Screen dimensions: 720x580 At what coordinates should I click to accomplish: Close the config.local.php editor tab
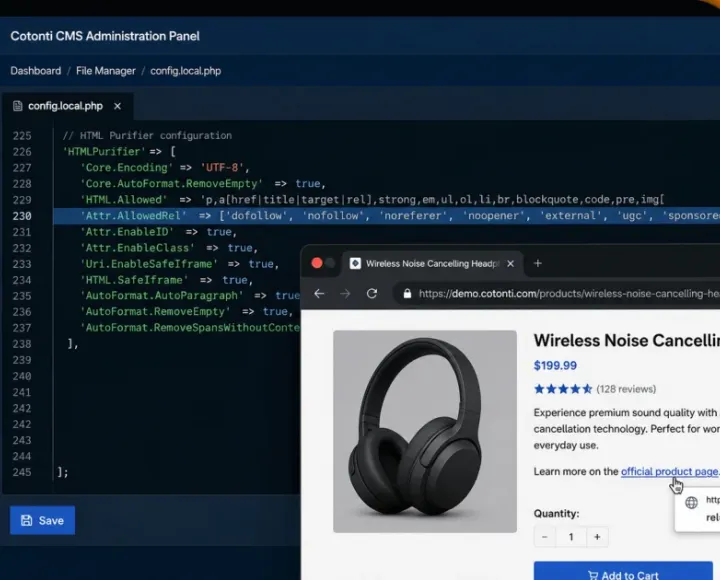[118, 106]
